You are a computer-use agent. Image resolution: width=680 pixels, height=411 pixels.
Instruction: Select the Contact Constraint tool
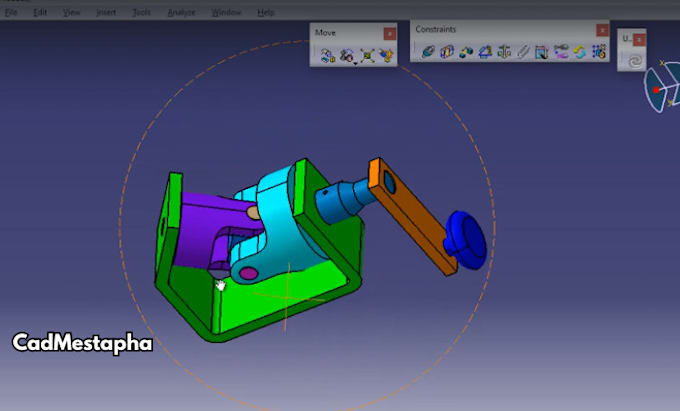447,52
